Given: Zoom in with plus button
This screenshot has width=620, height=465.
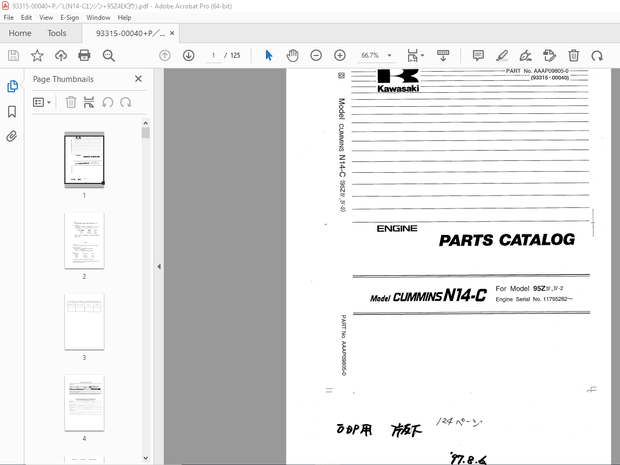Looking at the screenshot, I should [340, 55].
